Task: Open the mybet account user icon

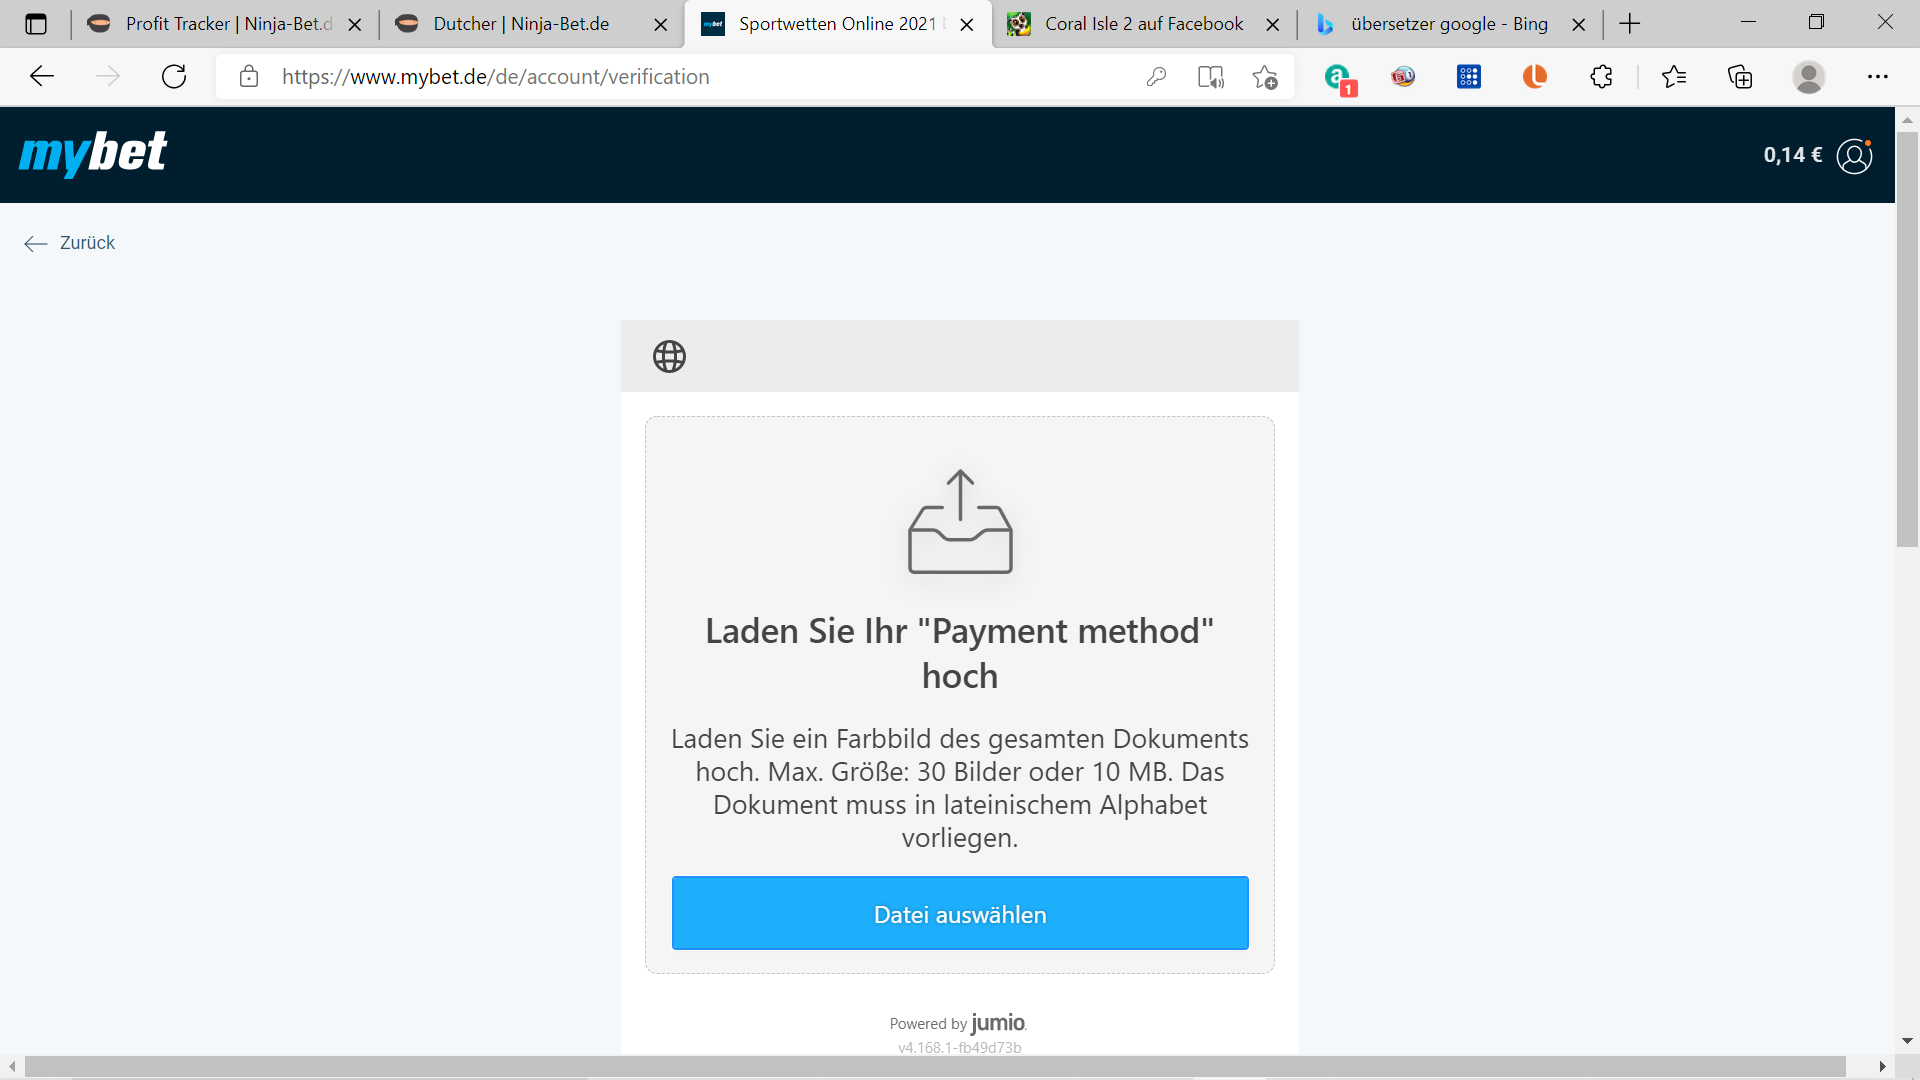Action: coord(1854,156)
